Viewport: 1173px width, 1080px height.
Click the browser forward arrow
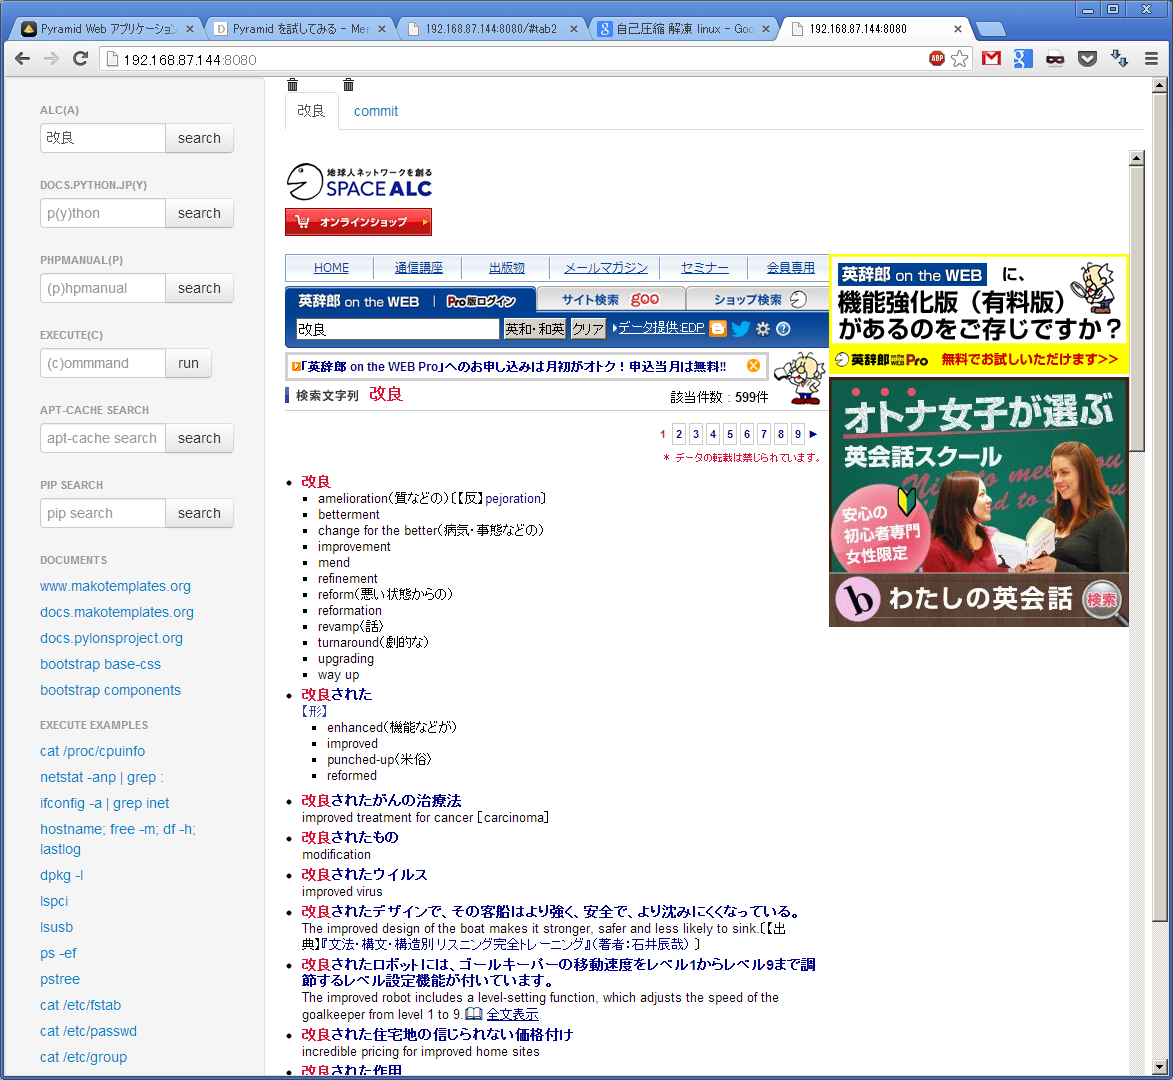pyautogui.click(x=51, y=58)
